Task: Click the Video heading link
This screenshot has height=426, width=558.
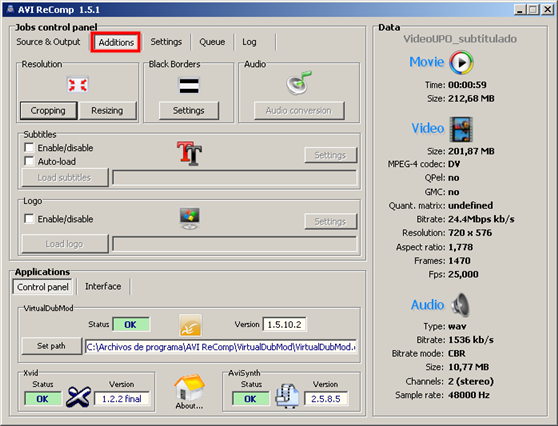Action: pos(428,128)
